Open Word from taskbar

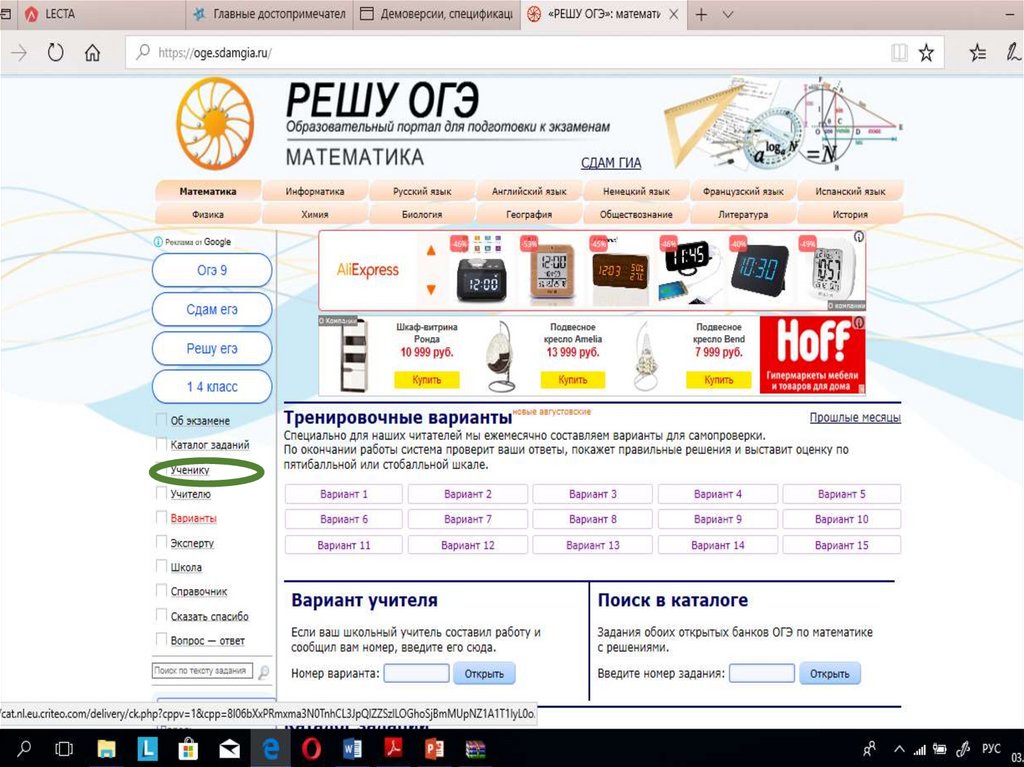point(353,749)
